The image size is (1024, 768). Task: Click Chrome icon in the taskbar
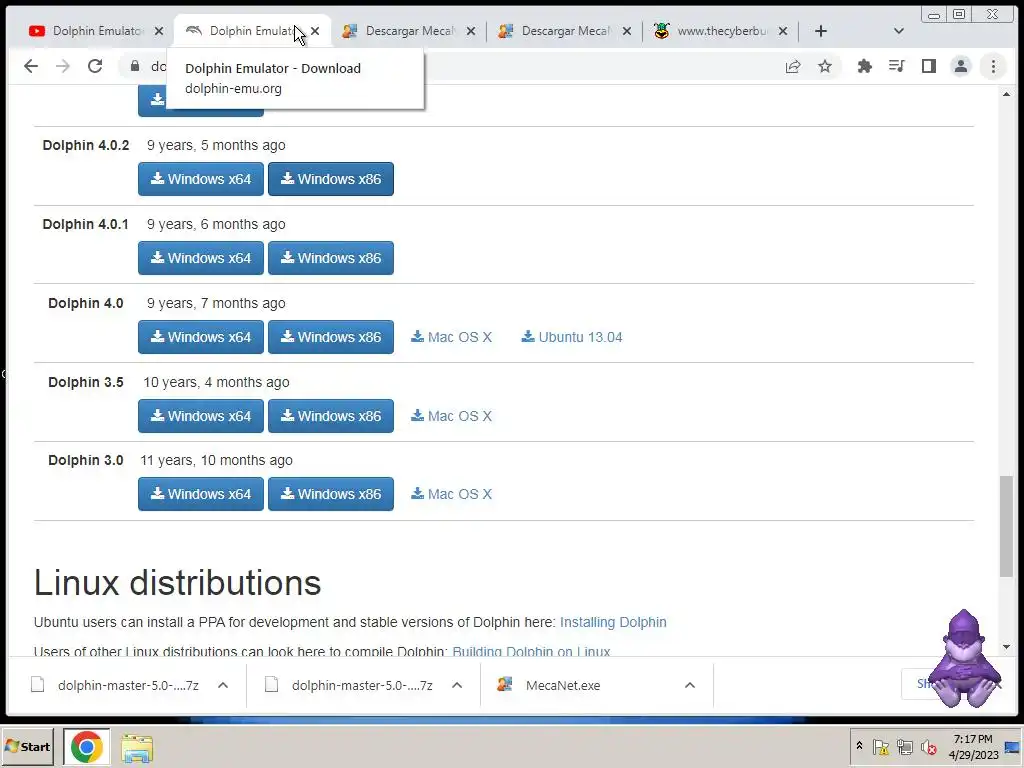click(86, 746)
